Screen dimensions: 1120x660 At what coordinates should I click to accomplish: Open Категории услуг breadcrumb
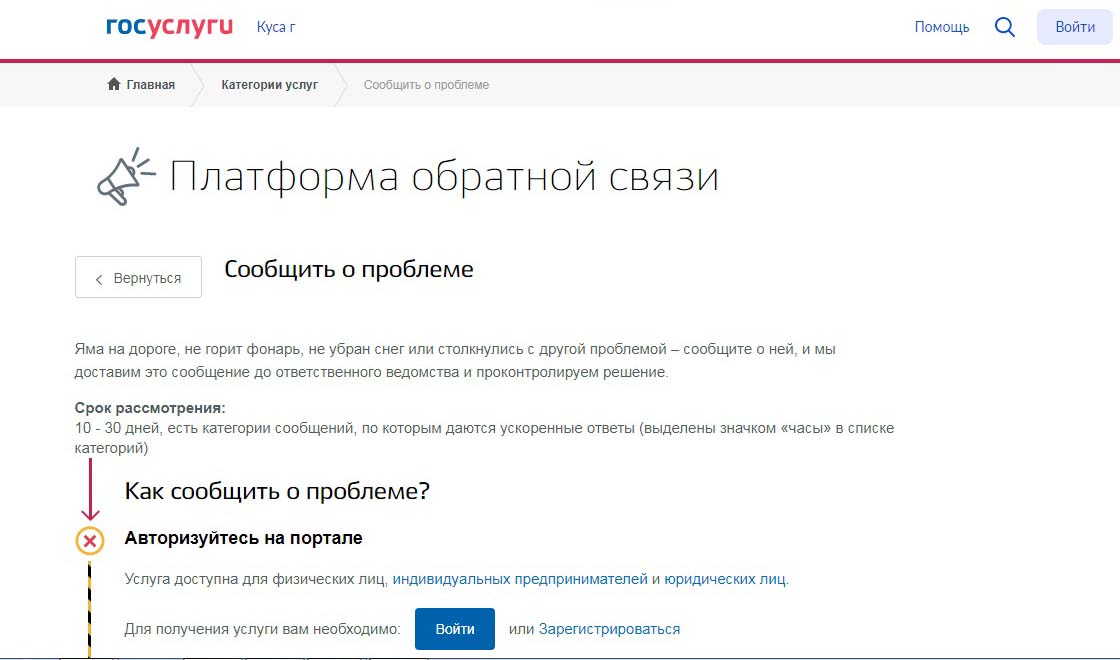(269, 84)
